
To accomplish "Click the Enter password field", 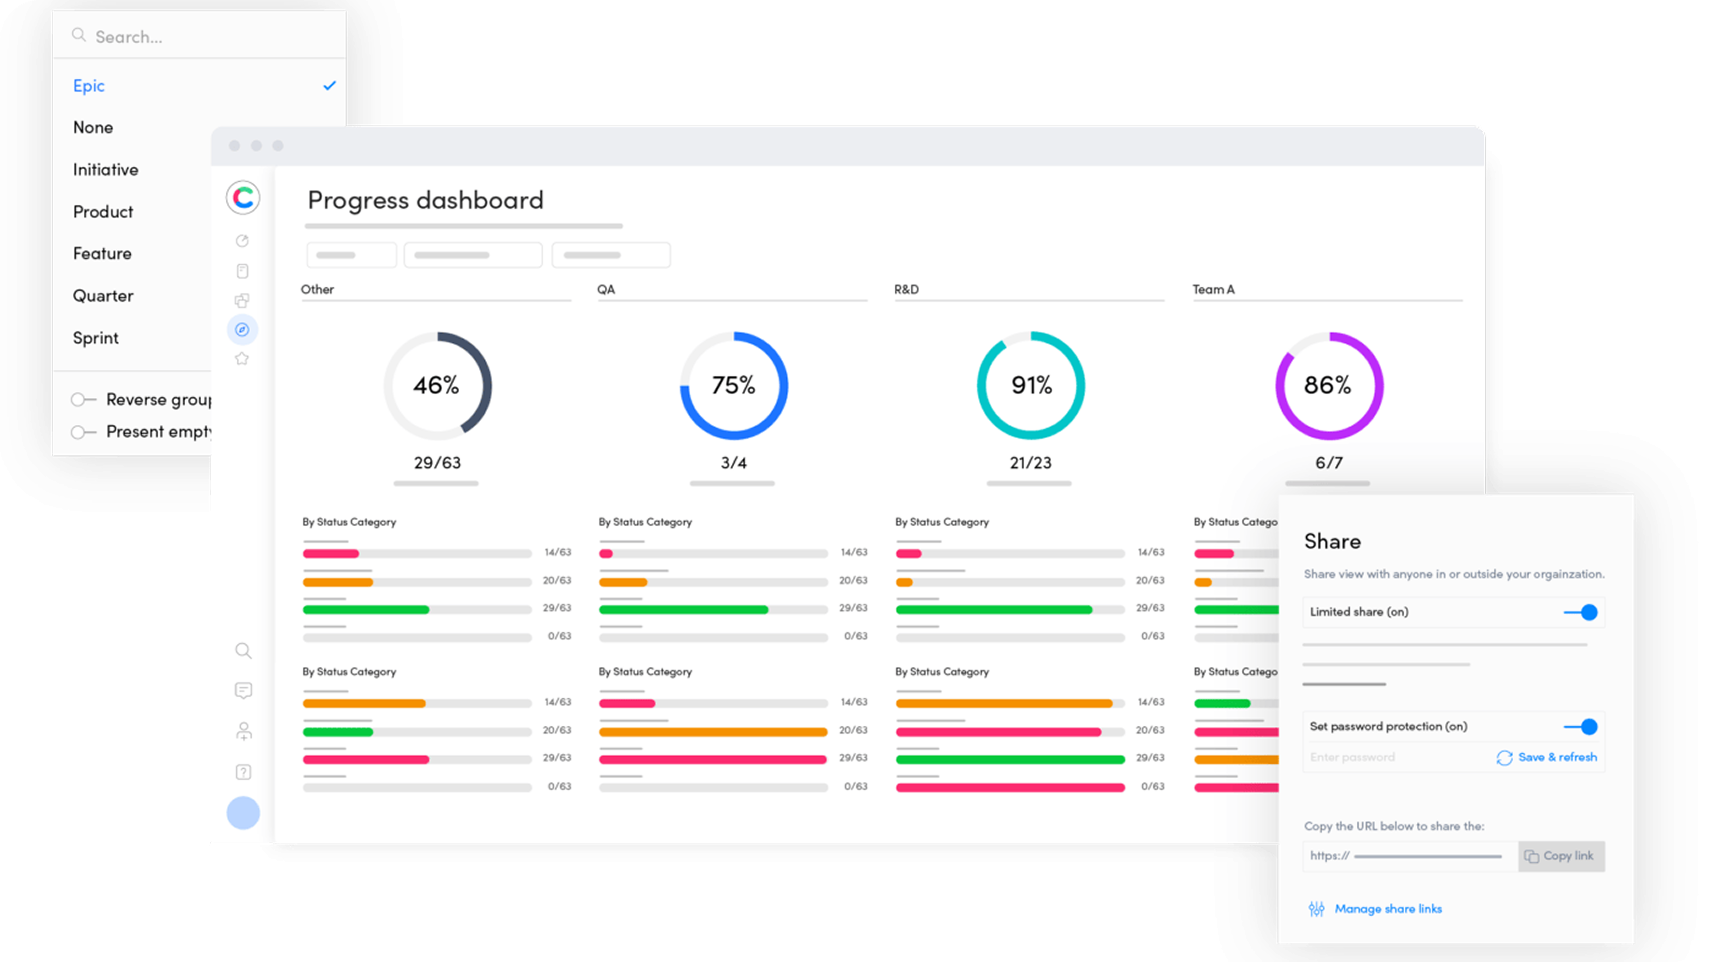I will click(1395, 758).
